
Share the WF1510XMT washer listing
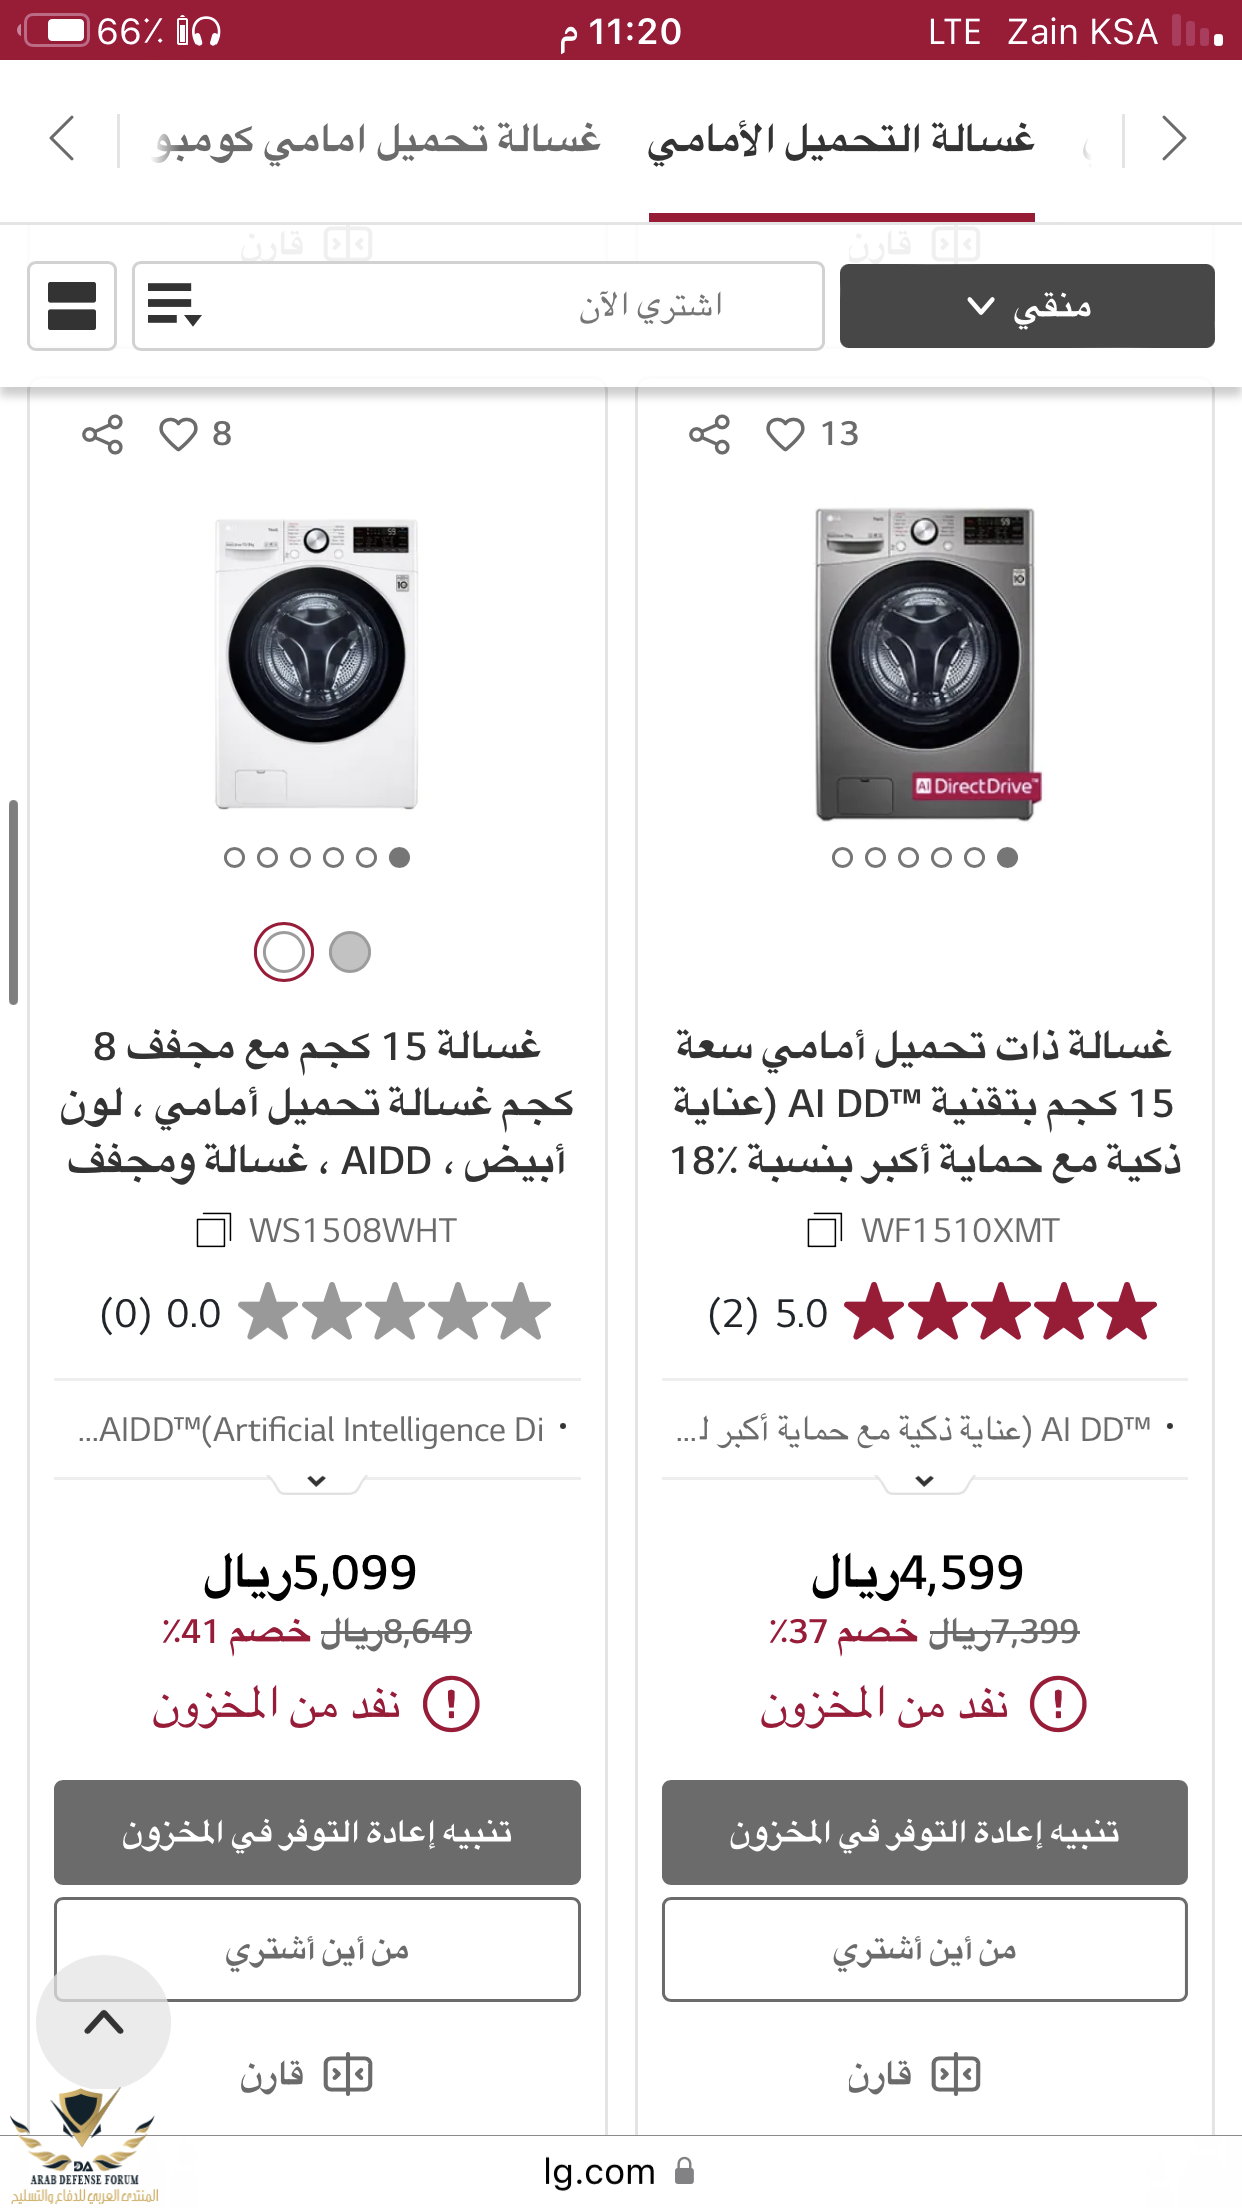pos(709,434)
